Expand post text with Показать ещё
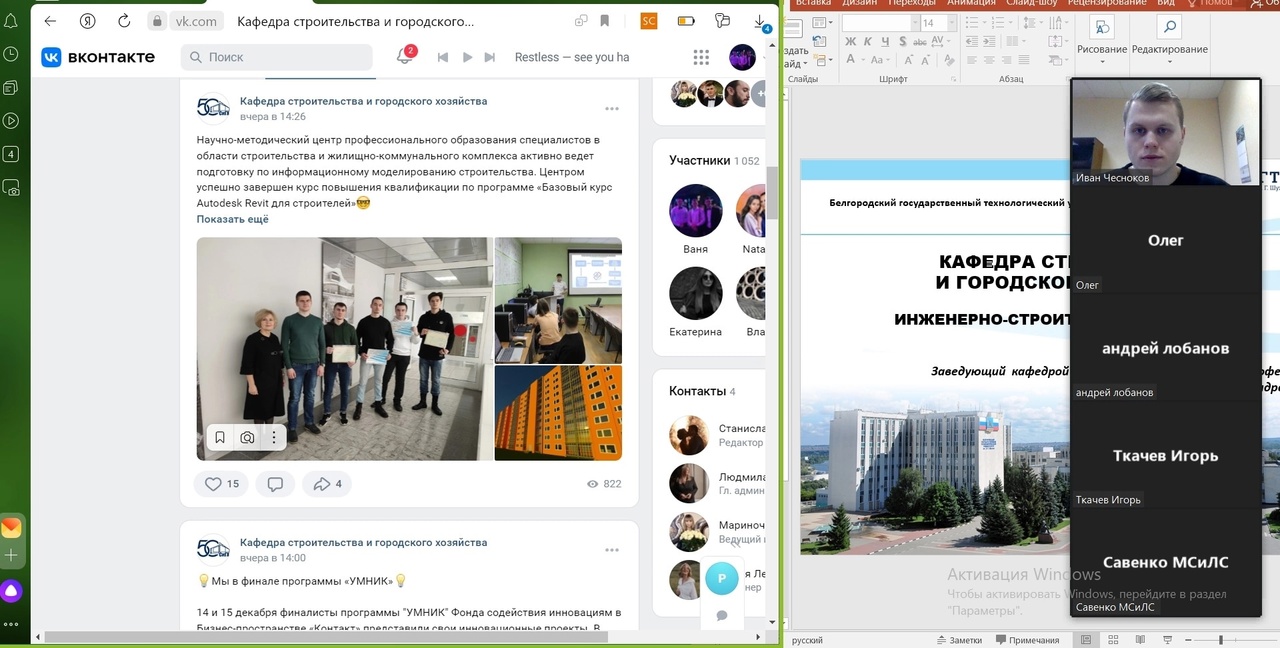This screenshot has height=648, width=1280. [x=233, y=219]
